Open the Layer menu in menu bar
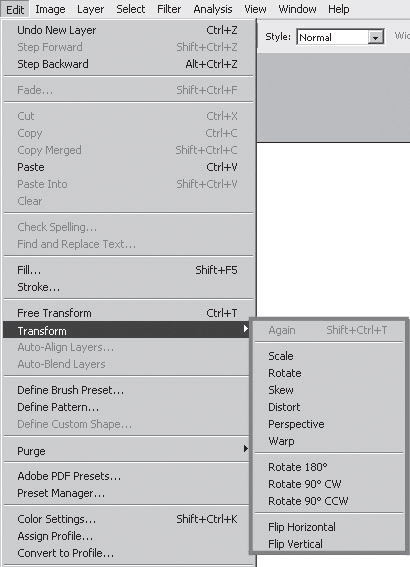Image resolution: width=410 pixels, height=567 pixels. click(90, 9)
